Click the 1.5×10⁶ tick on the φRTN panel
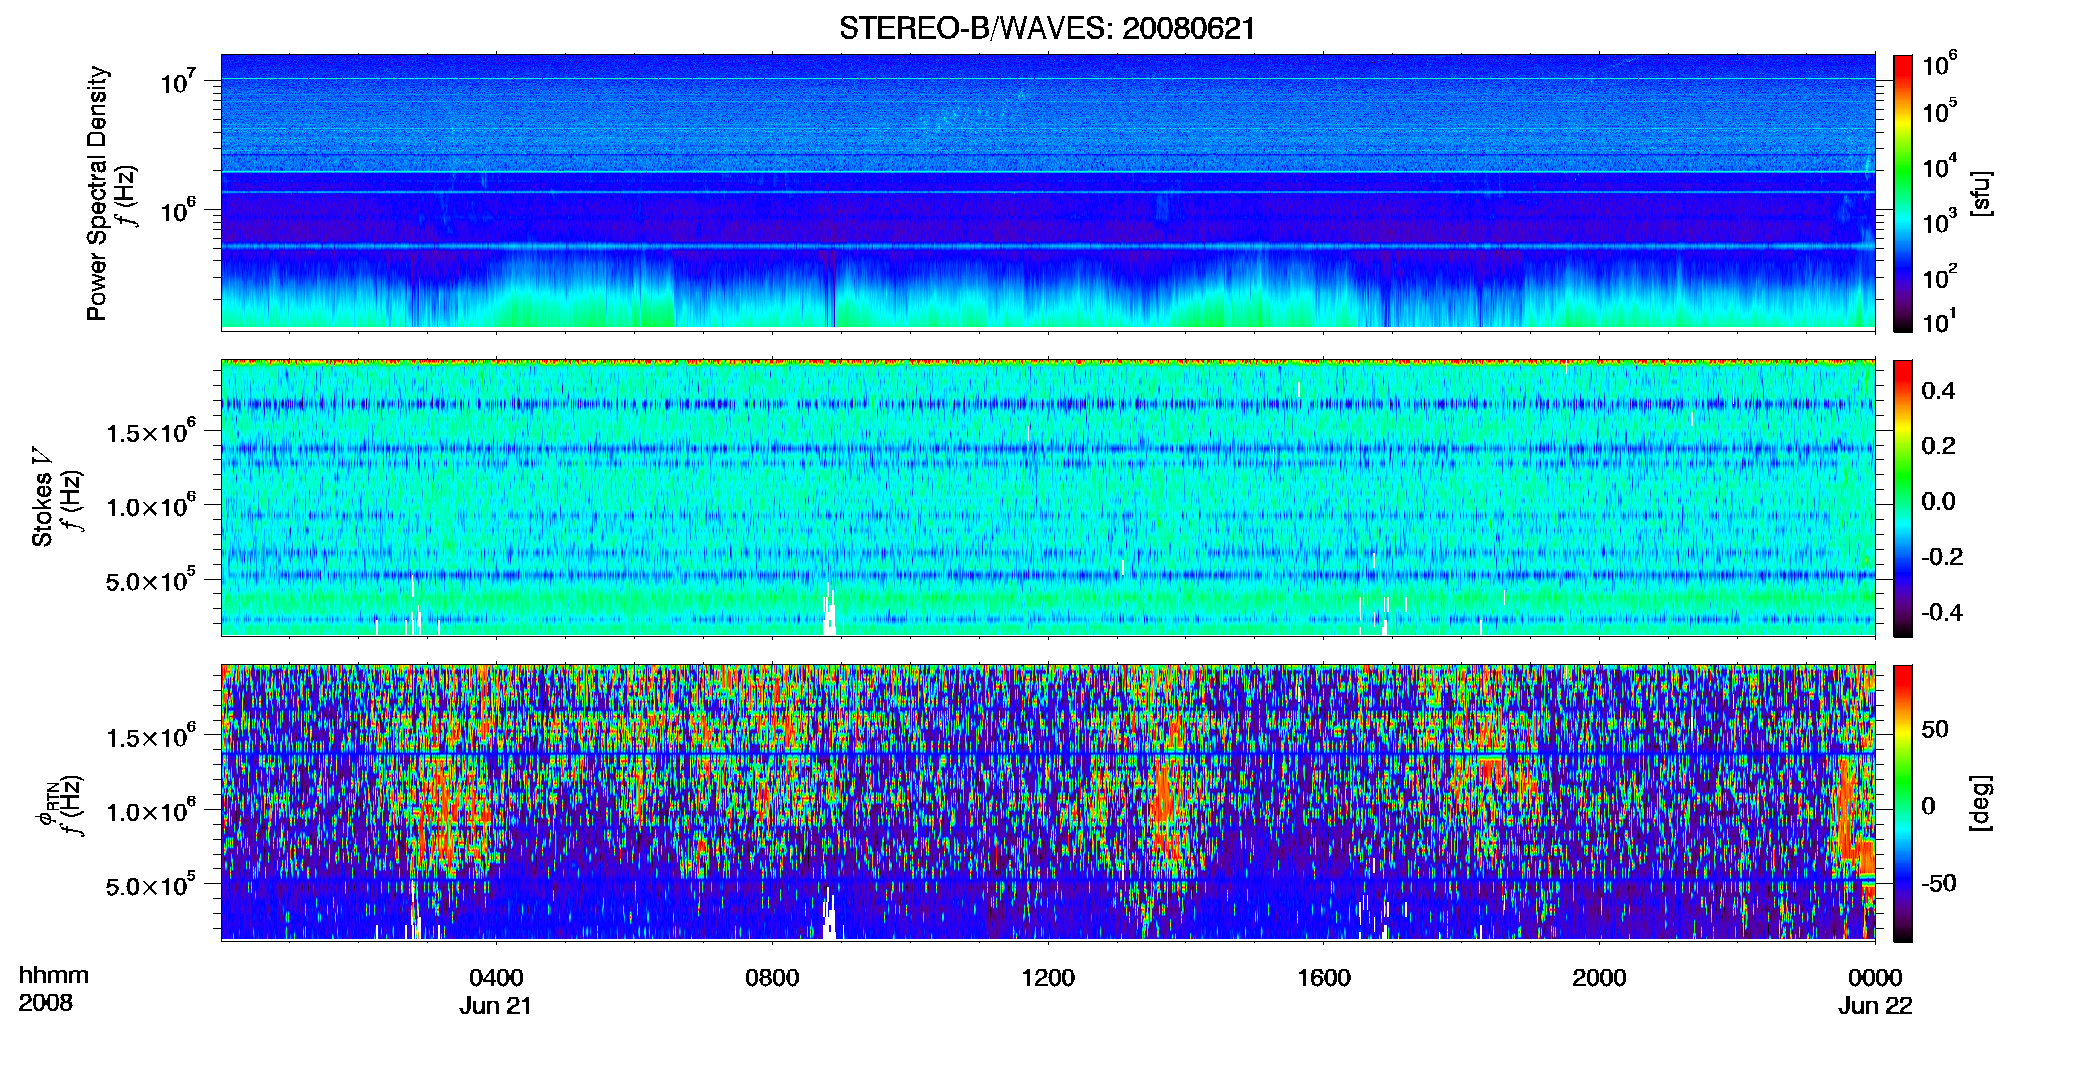This screenshot has height=1080, width=2096. [x=151, y=737]
